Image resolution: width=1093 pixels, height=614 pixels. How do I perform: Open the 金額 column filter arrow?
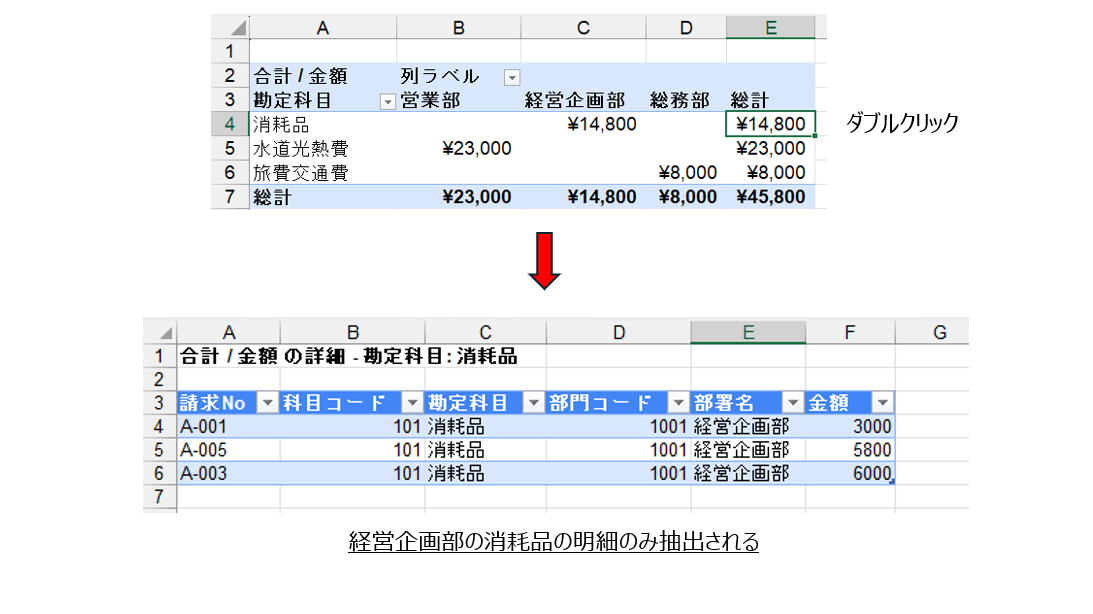[x=882, y=402]
